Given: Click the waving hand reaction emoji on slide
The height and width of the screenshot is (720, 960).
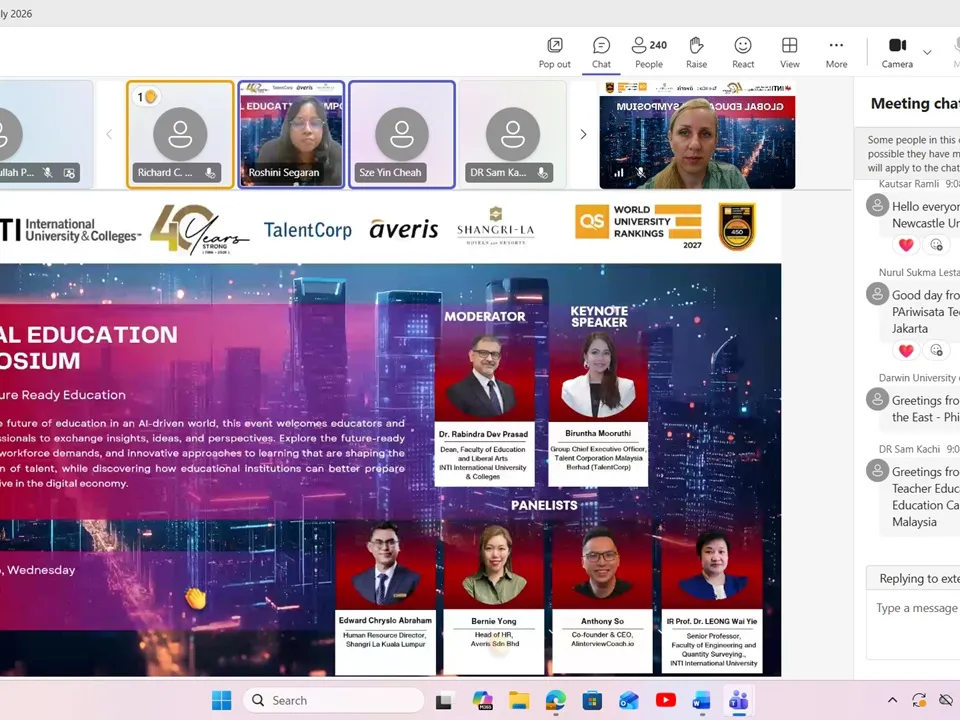Looking at the screenshot, I should pos(195,598).
